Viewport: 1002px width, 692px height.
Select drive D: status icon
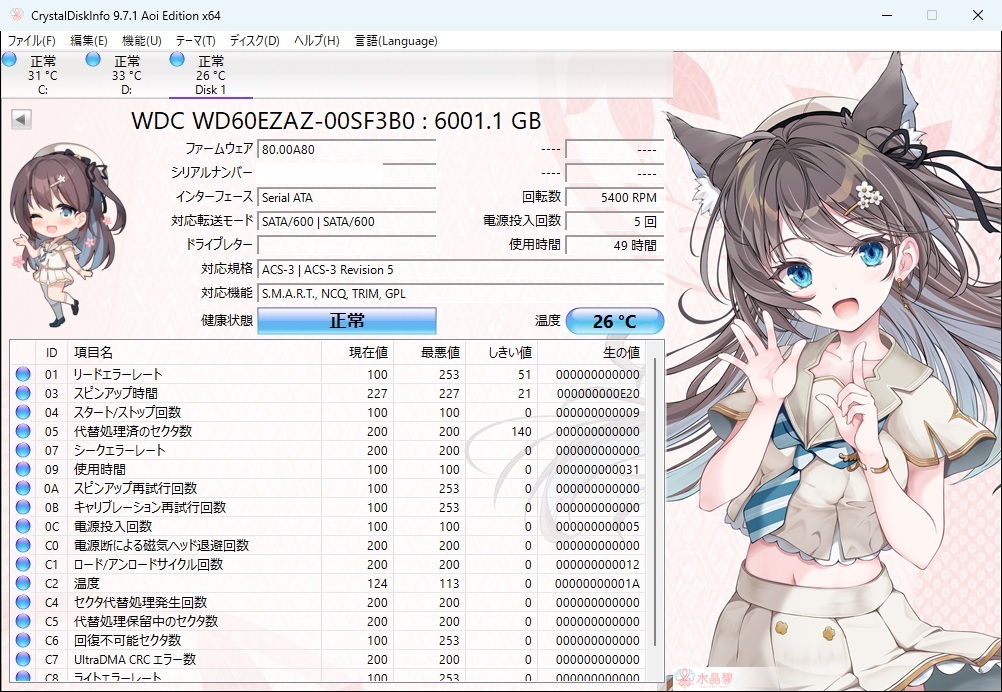[x=93, y=59]
